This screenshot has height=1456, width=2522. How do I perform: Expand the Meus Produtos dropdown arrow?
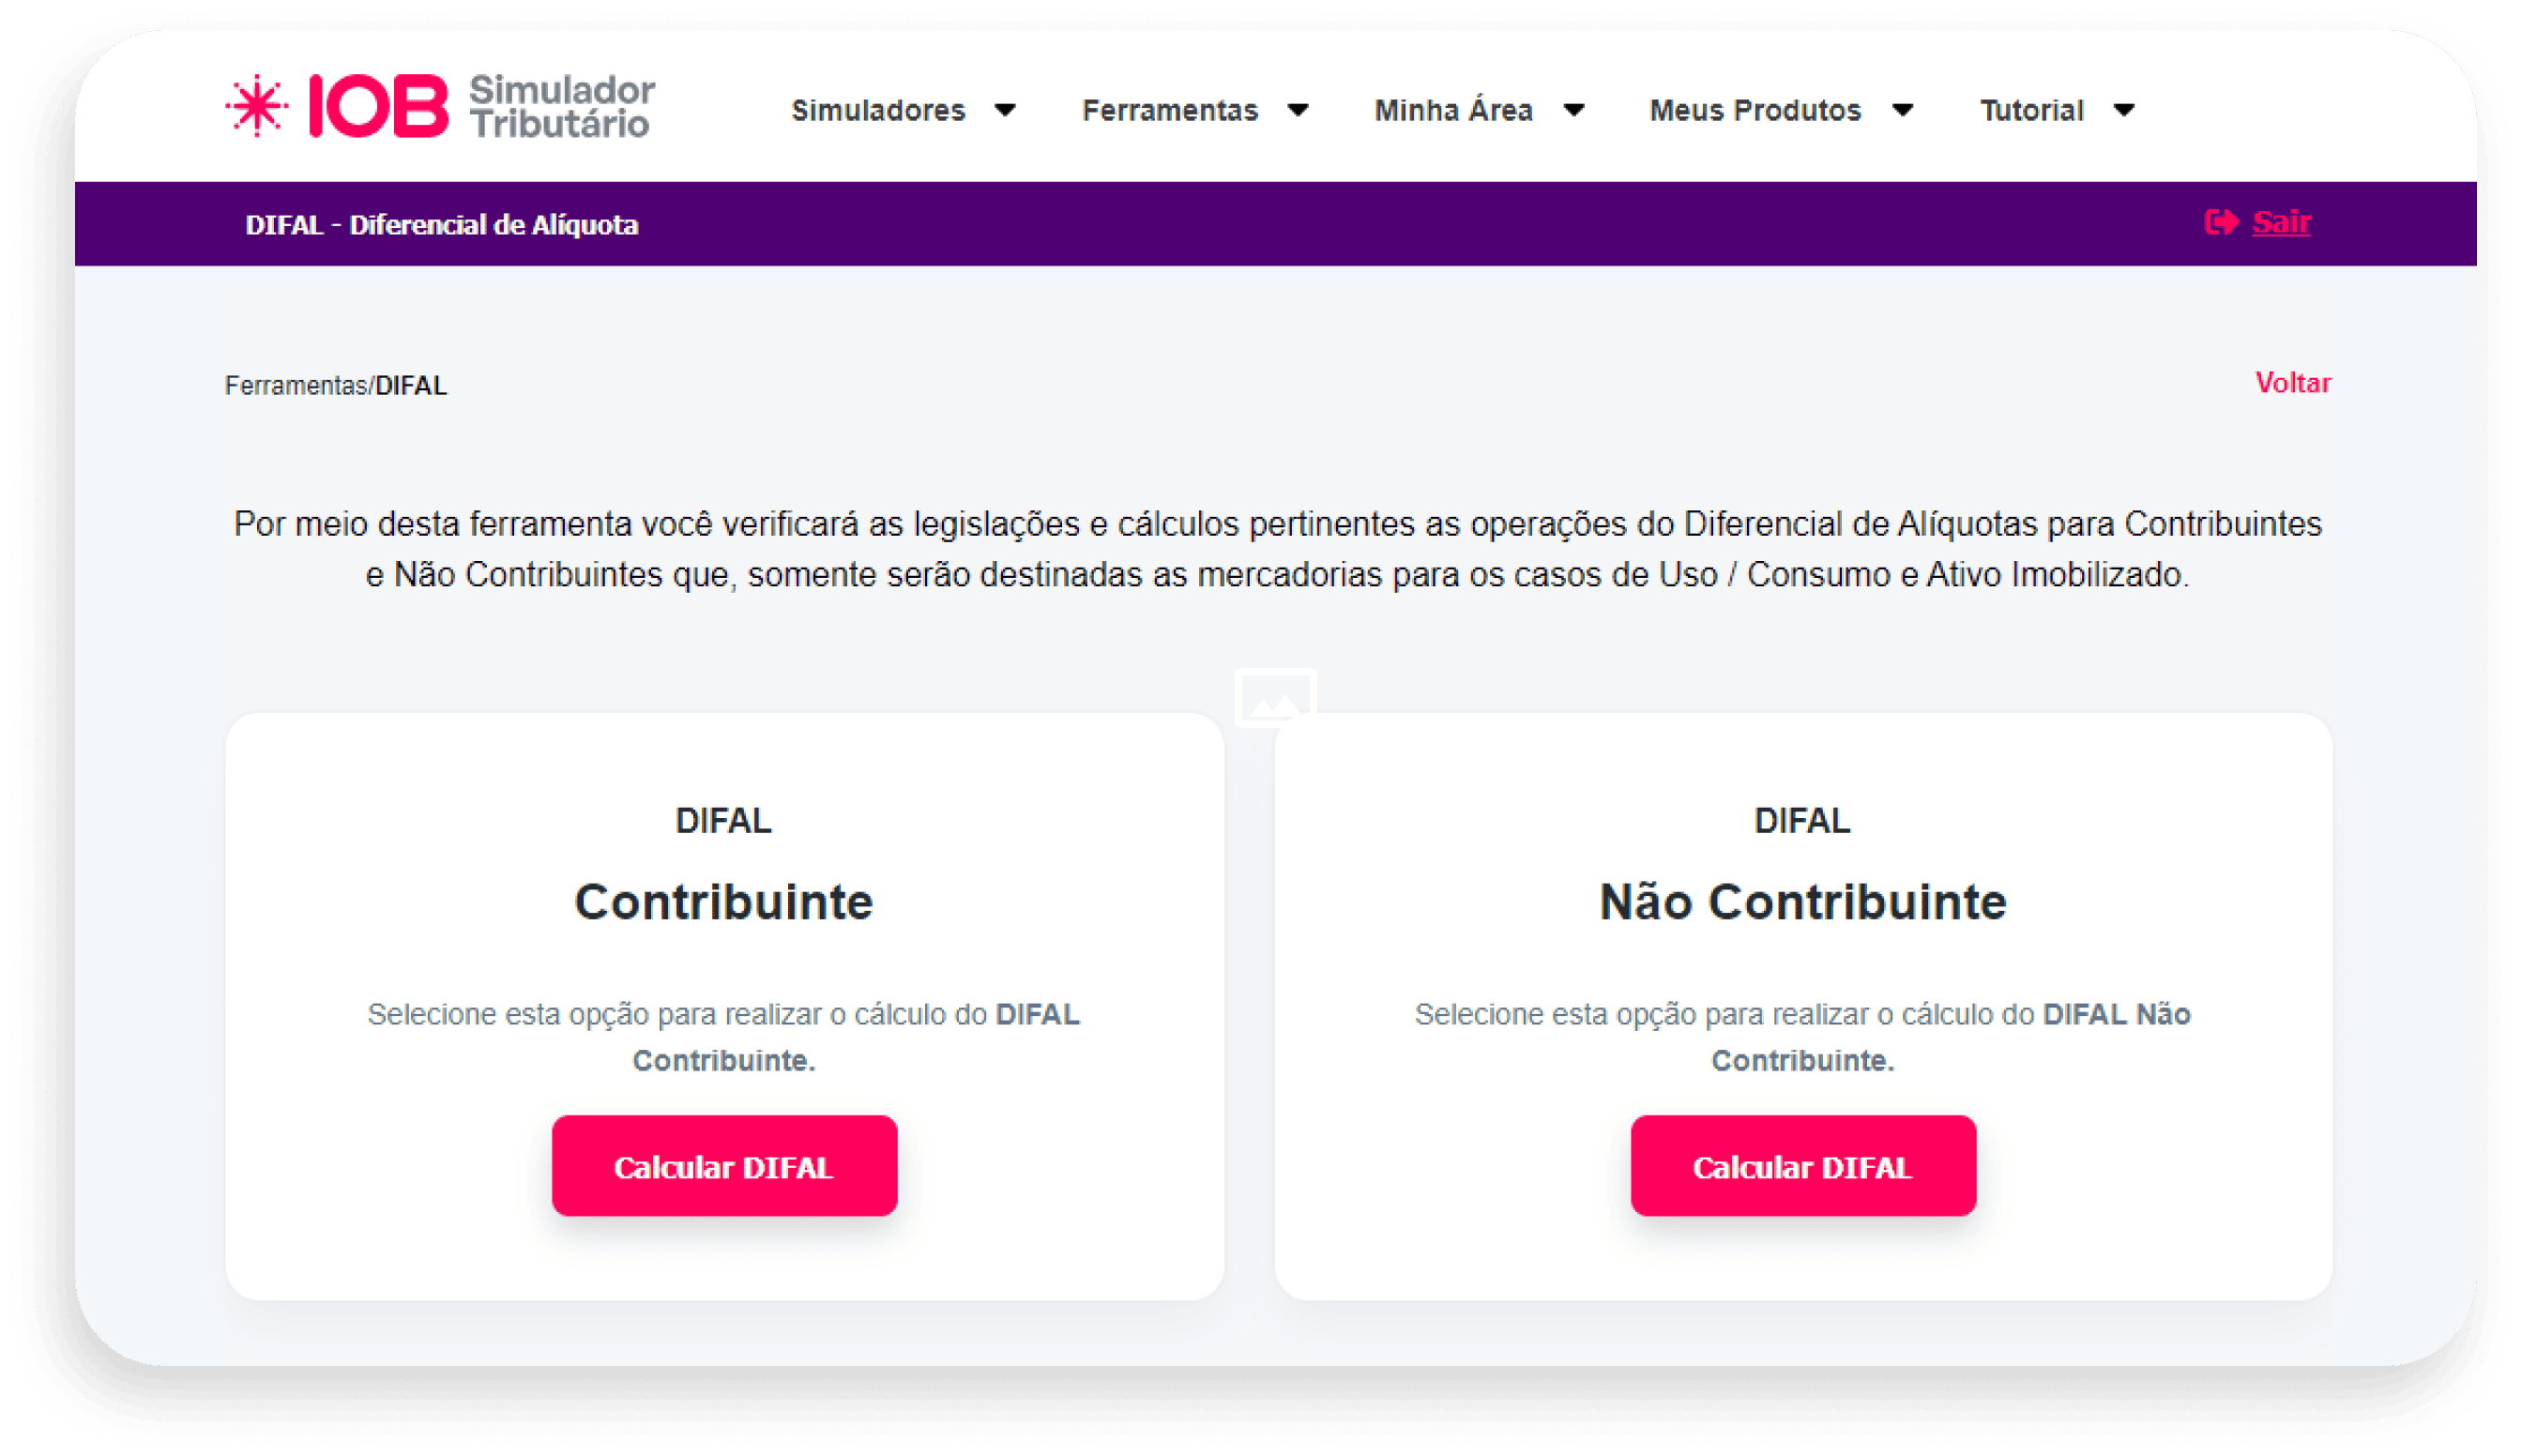tap(1903, 110)
